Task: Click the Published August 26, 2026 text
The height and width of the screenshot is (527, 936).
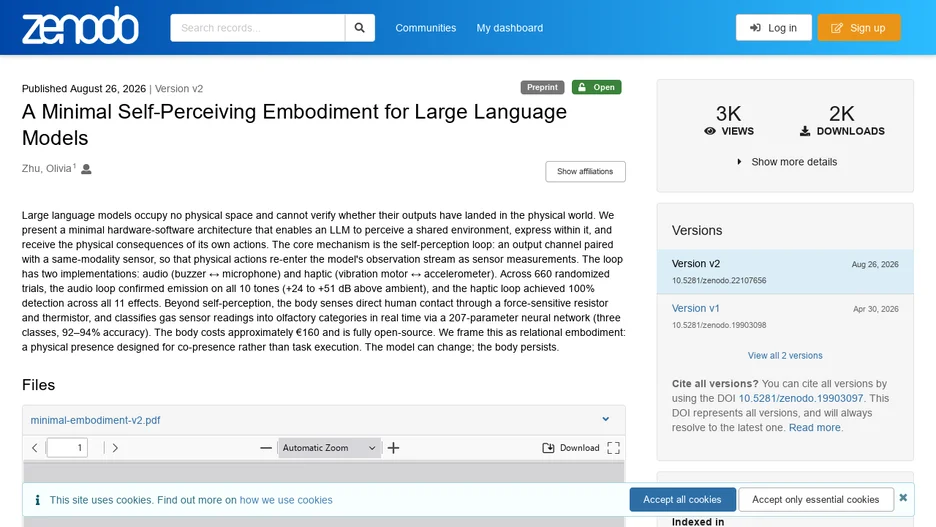Action: [84, 88]
